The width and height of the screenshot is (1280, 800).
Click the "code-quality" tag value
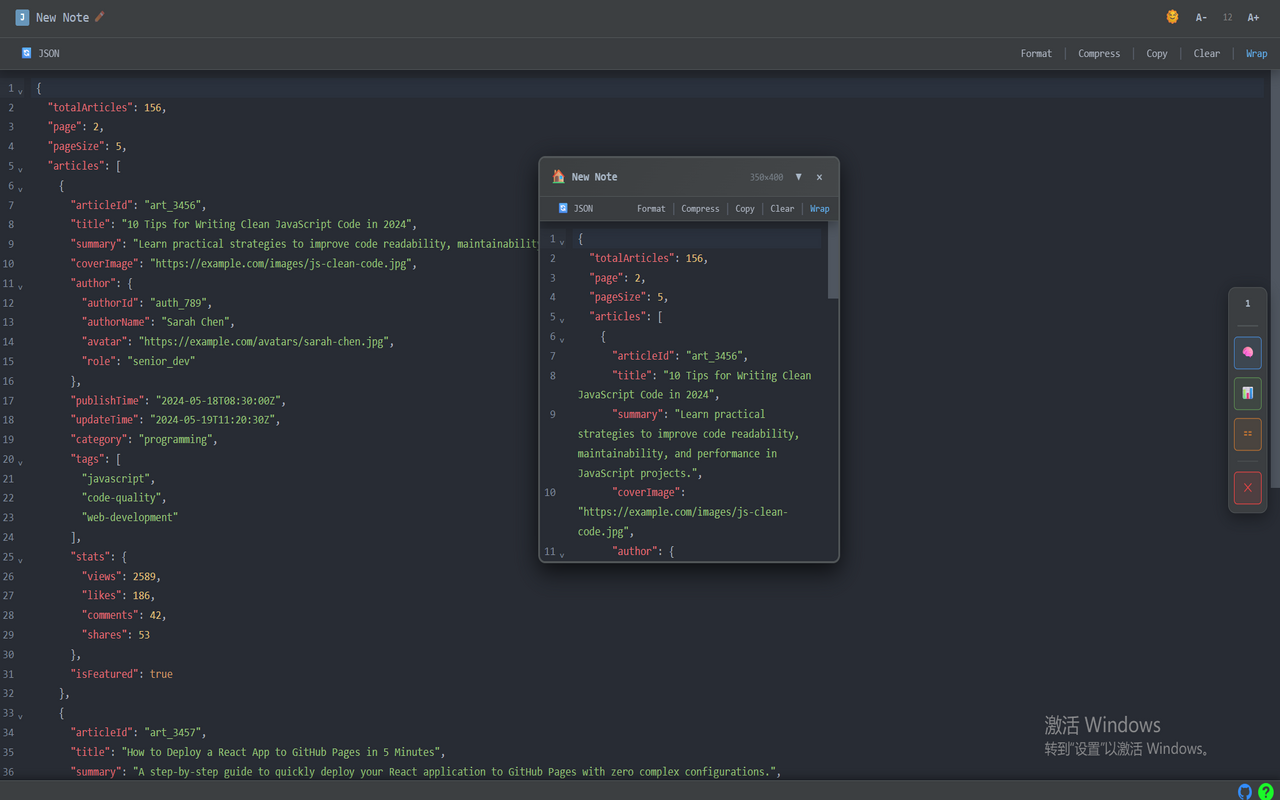click(x=123, y=497)
